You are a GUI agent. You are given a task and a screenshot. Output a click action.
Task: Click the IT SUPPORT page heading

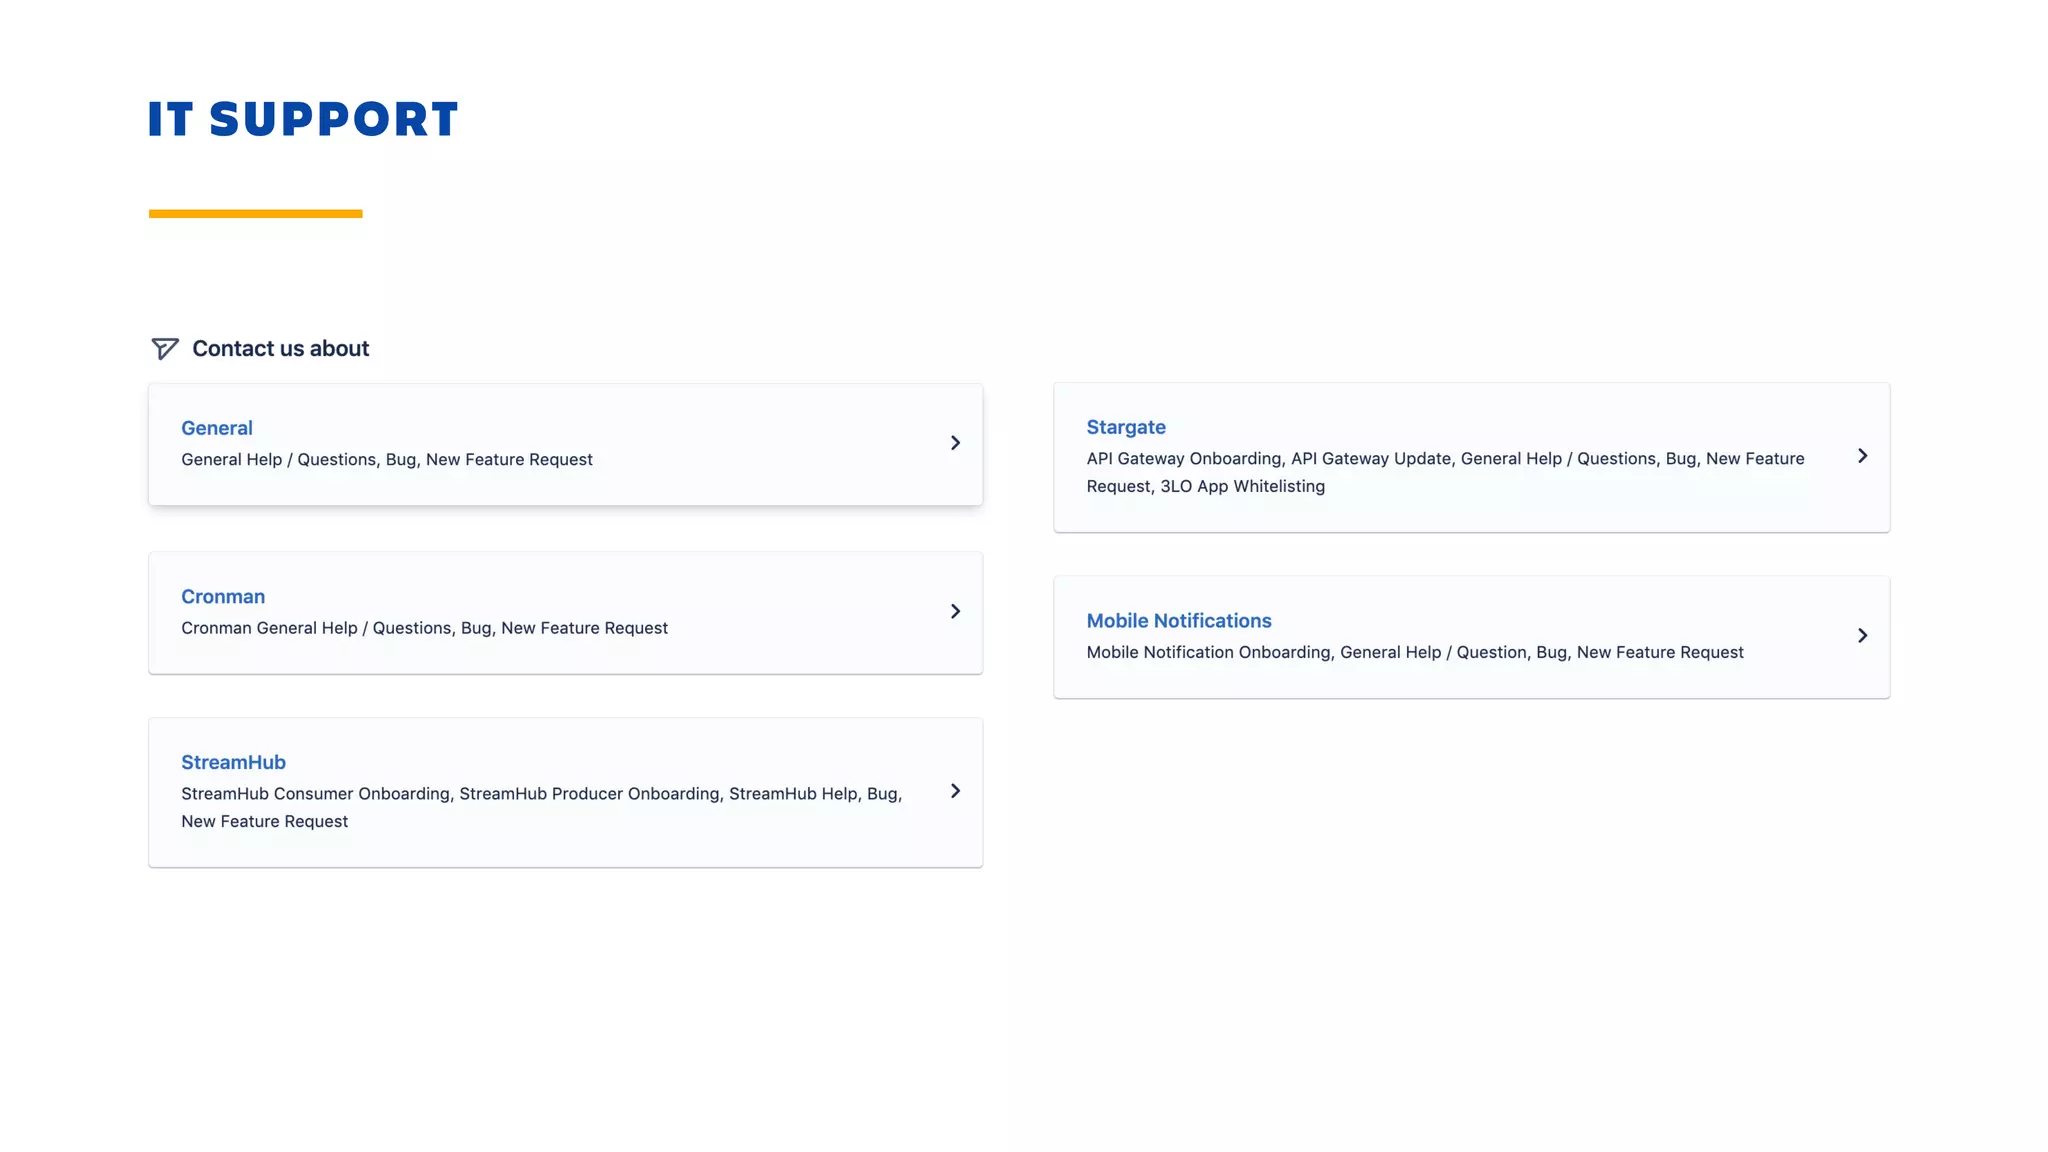pyautogui.click(x=303, y=119)
